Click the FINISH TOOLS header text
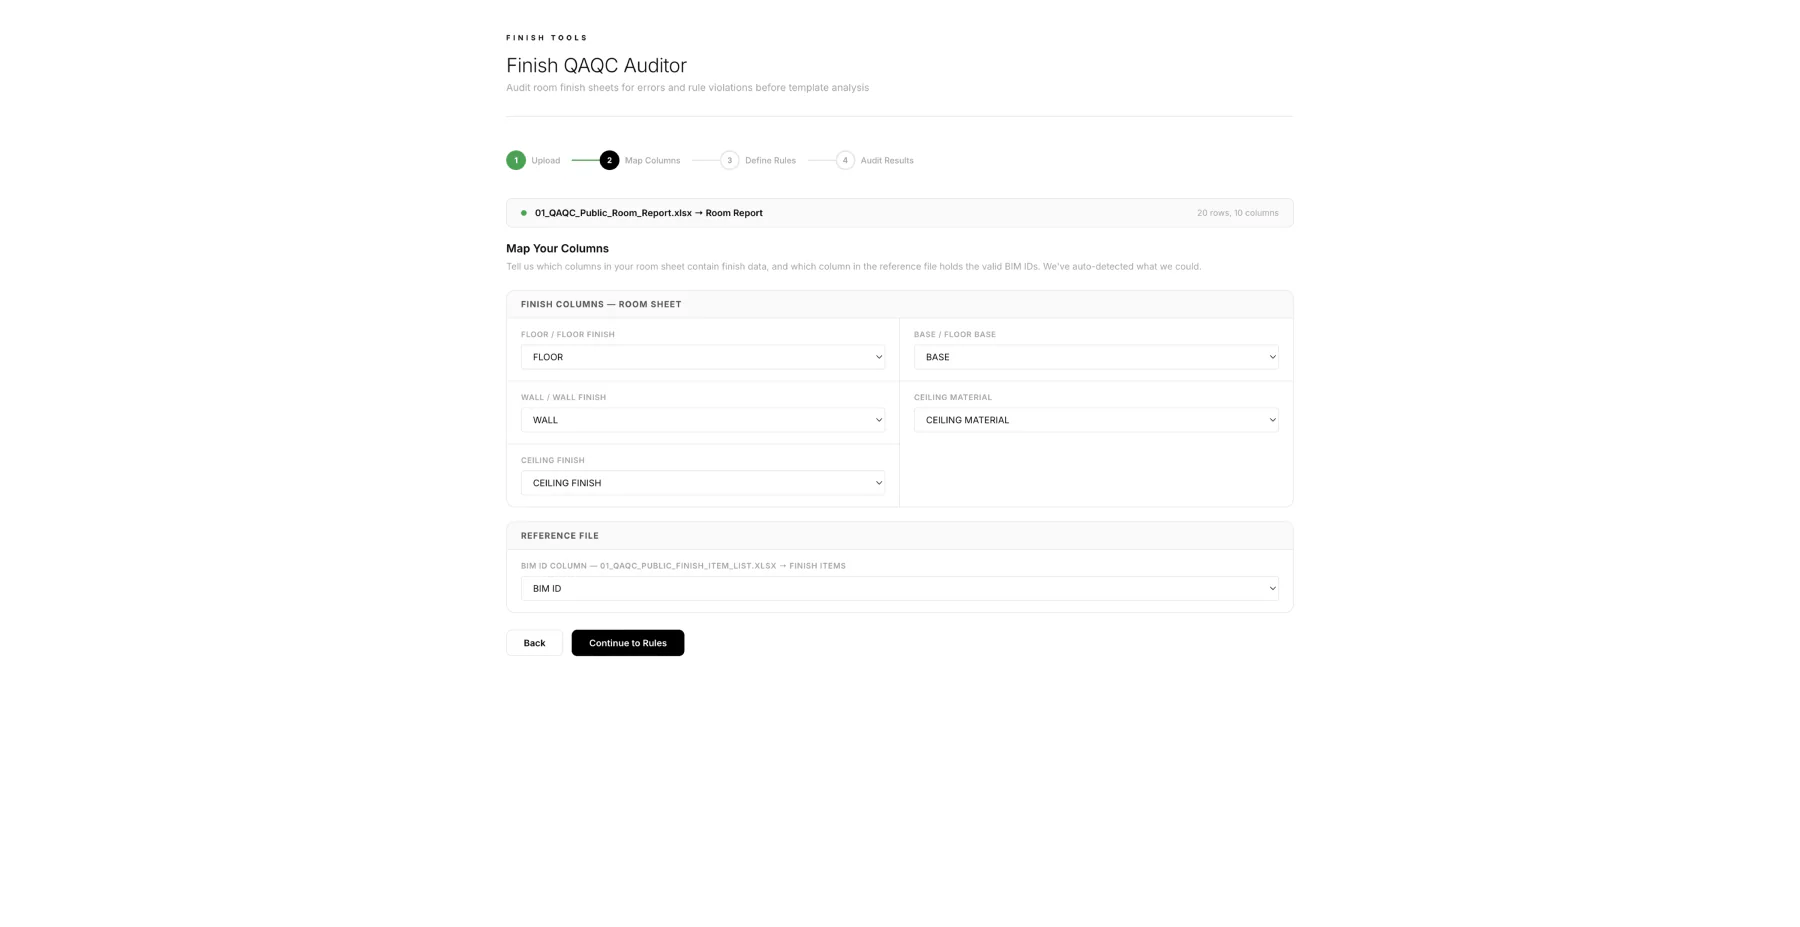 (x=546, y=37)
